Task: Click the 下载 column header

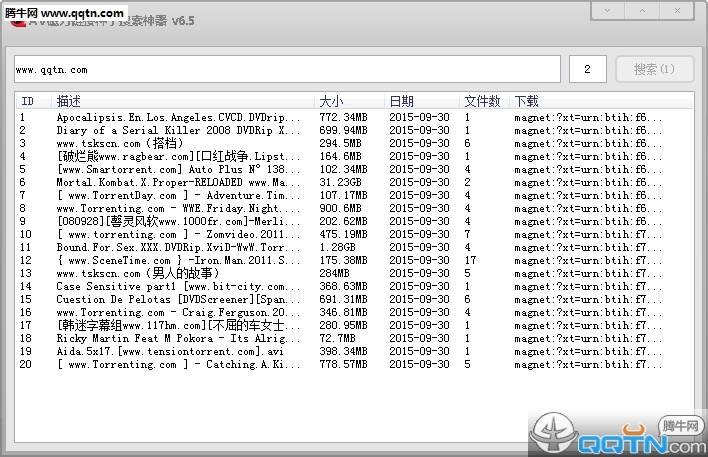Action: coord(526,101)
